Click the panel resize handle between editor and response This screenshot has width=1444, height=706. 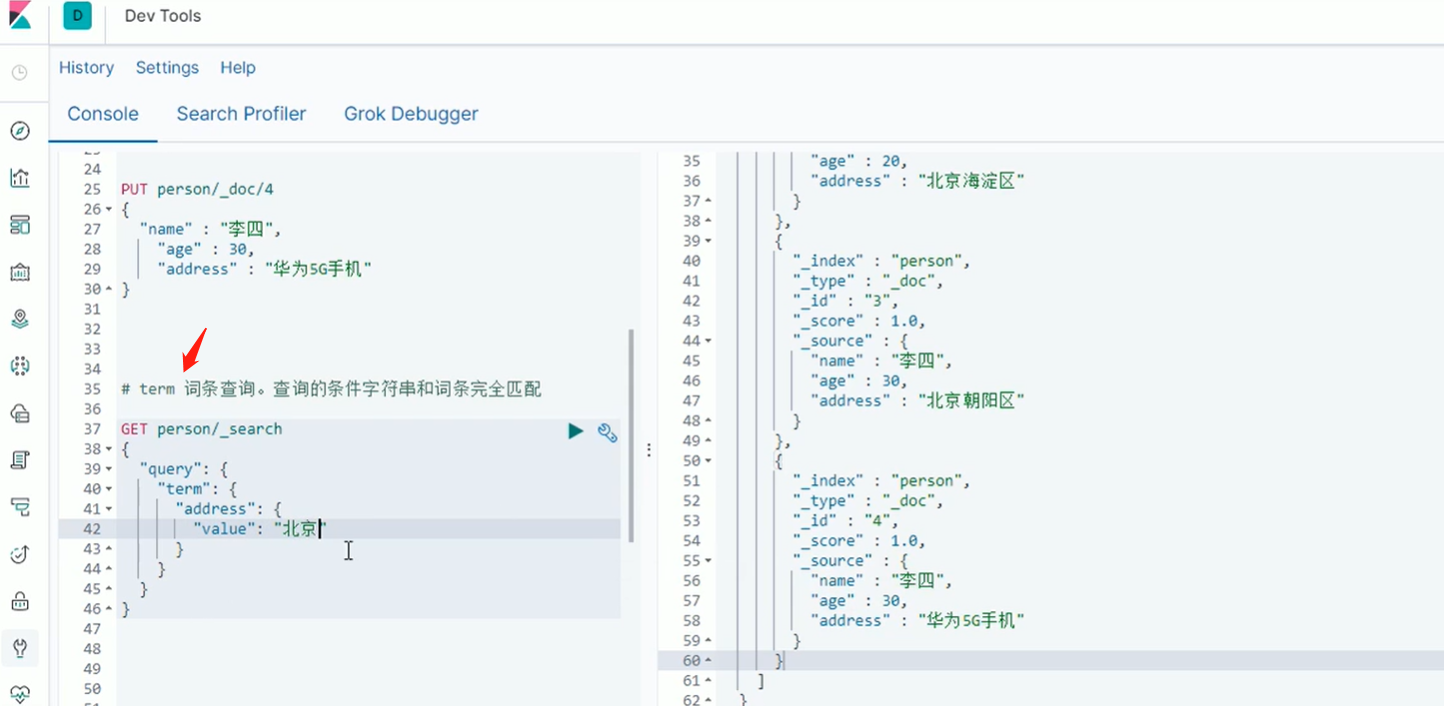[648, 451]
